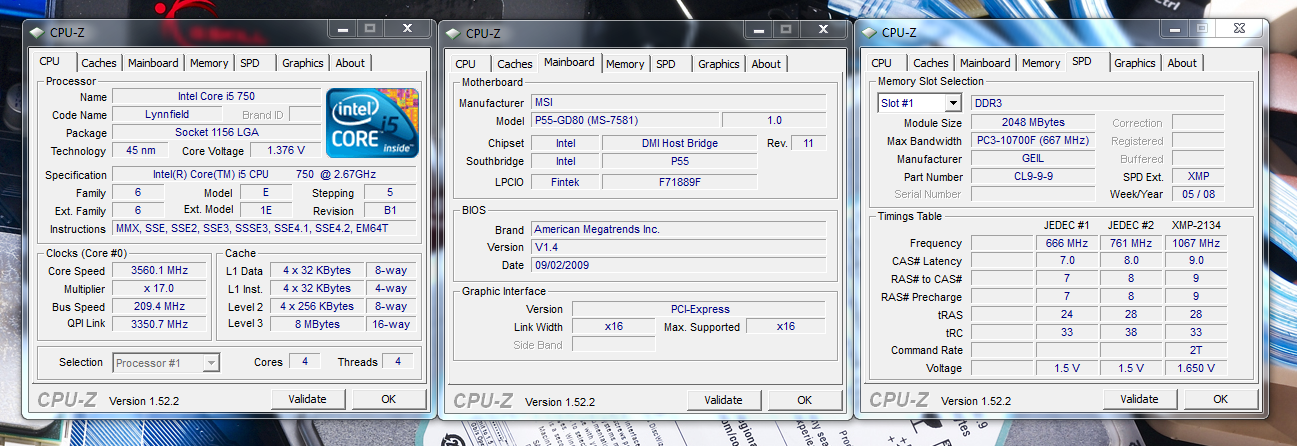1297x446 pixels.
Task: Open SPD tab in CPU window
Action: (x=249, y=63)
